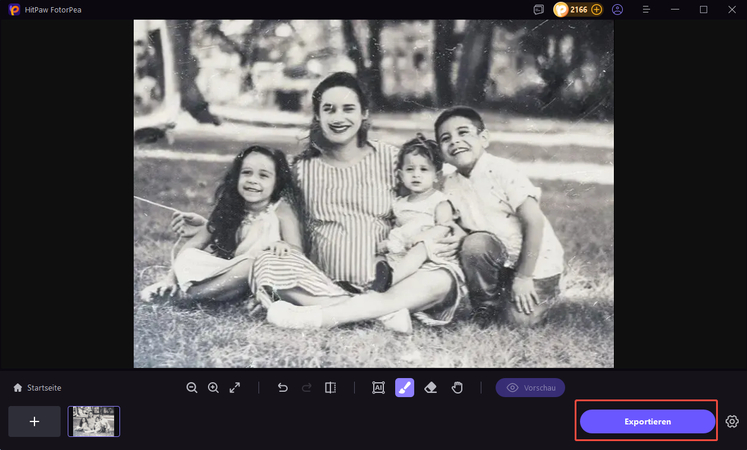Go to Startseite home
Viewport: 747px width, 450px height.
37,388
